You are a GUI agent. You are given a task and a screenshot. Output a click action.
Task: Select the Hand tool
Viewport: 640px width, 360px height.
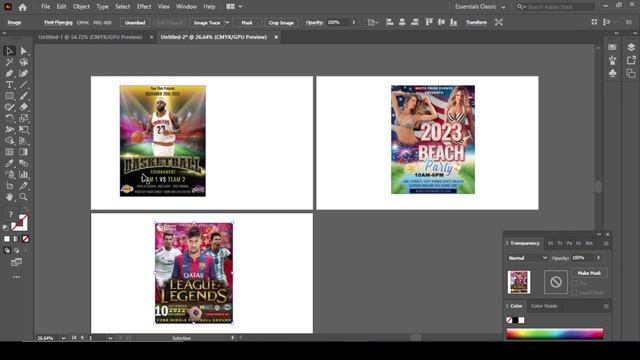tap(9, 197)
